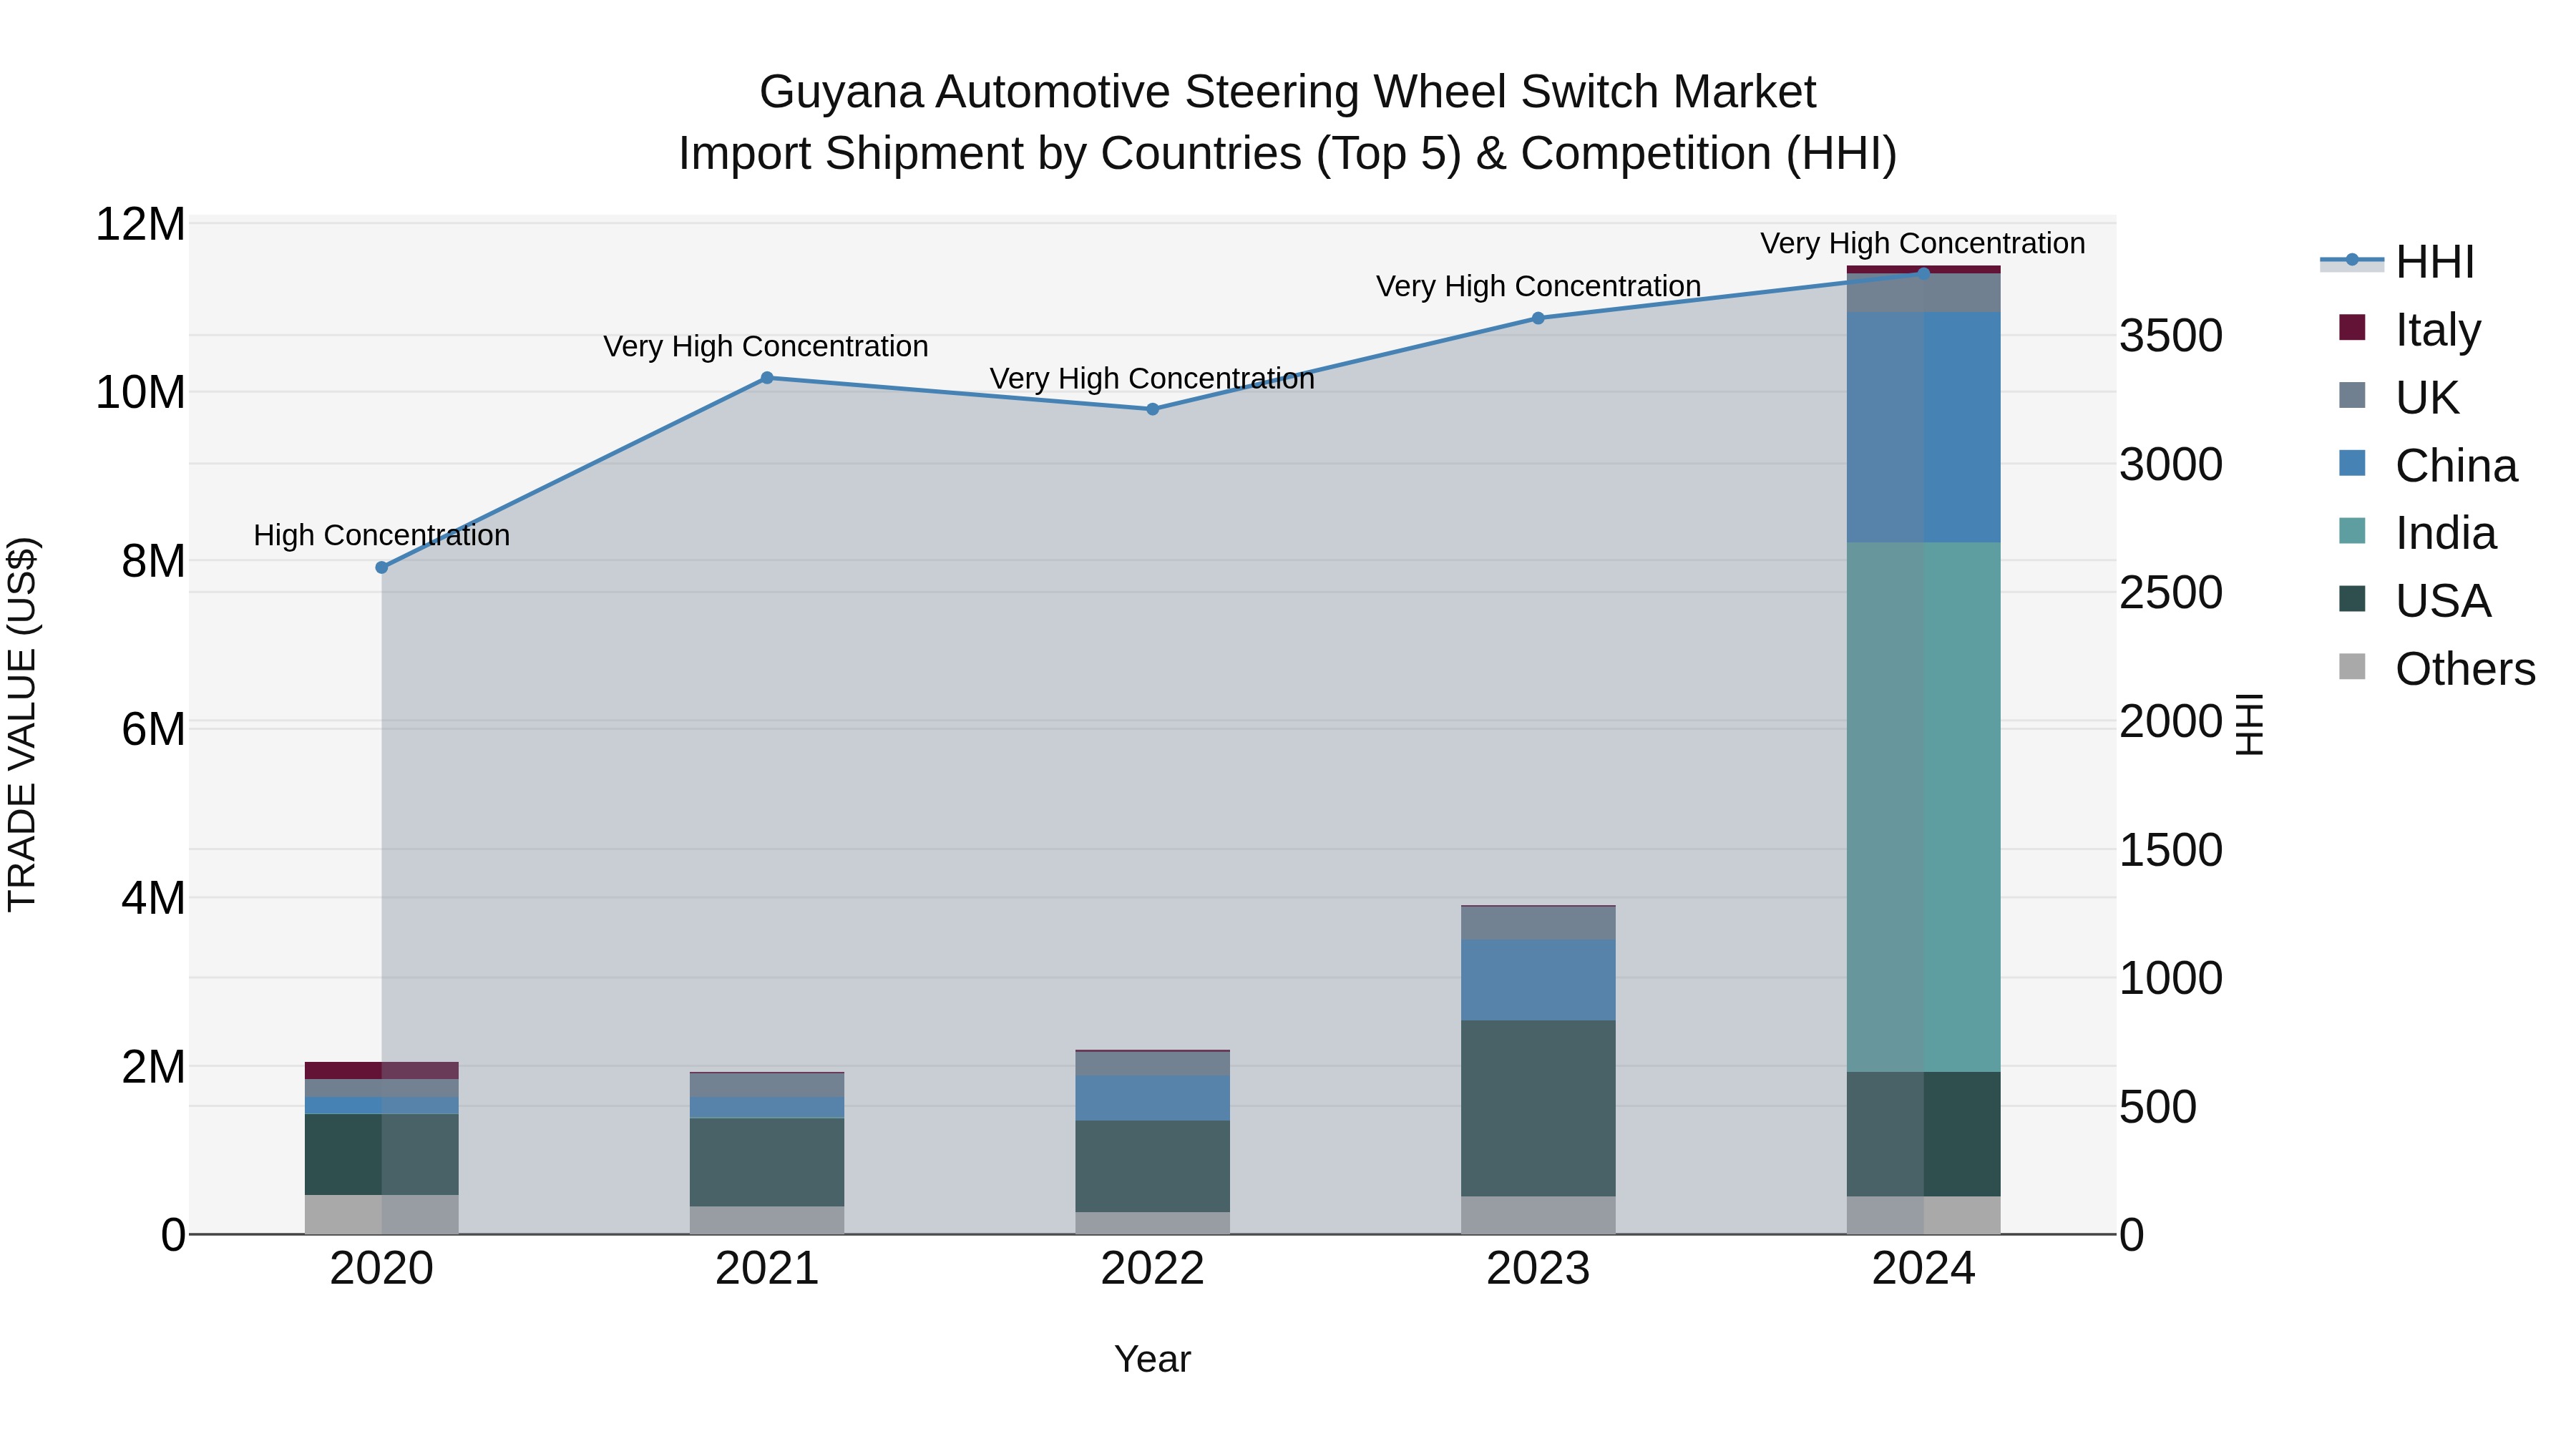Toggle the UK legend label

pos(2427,397)
